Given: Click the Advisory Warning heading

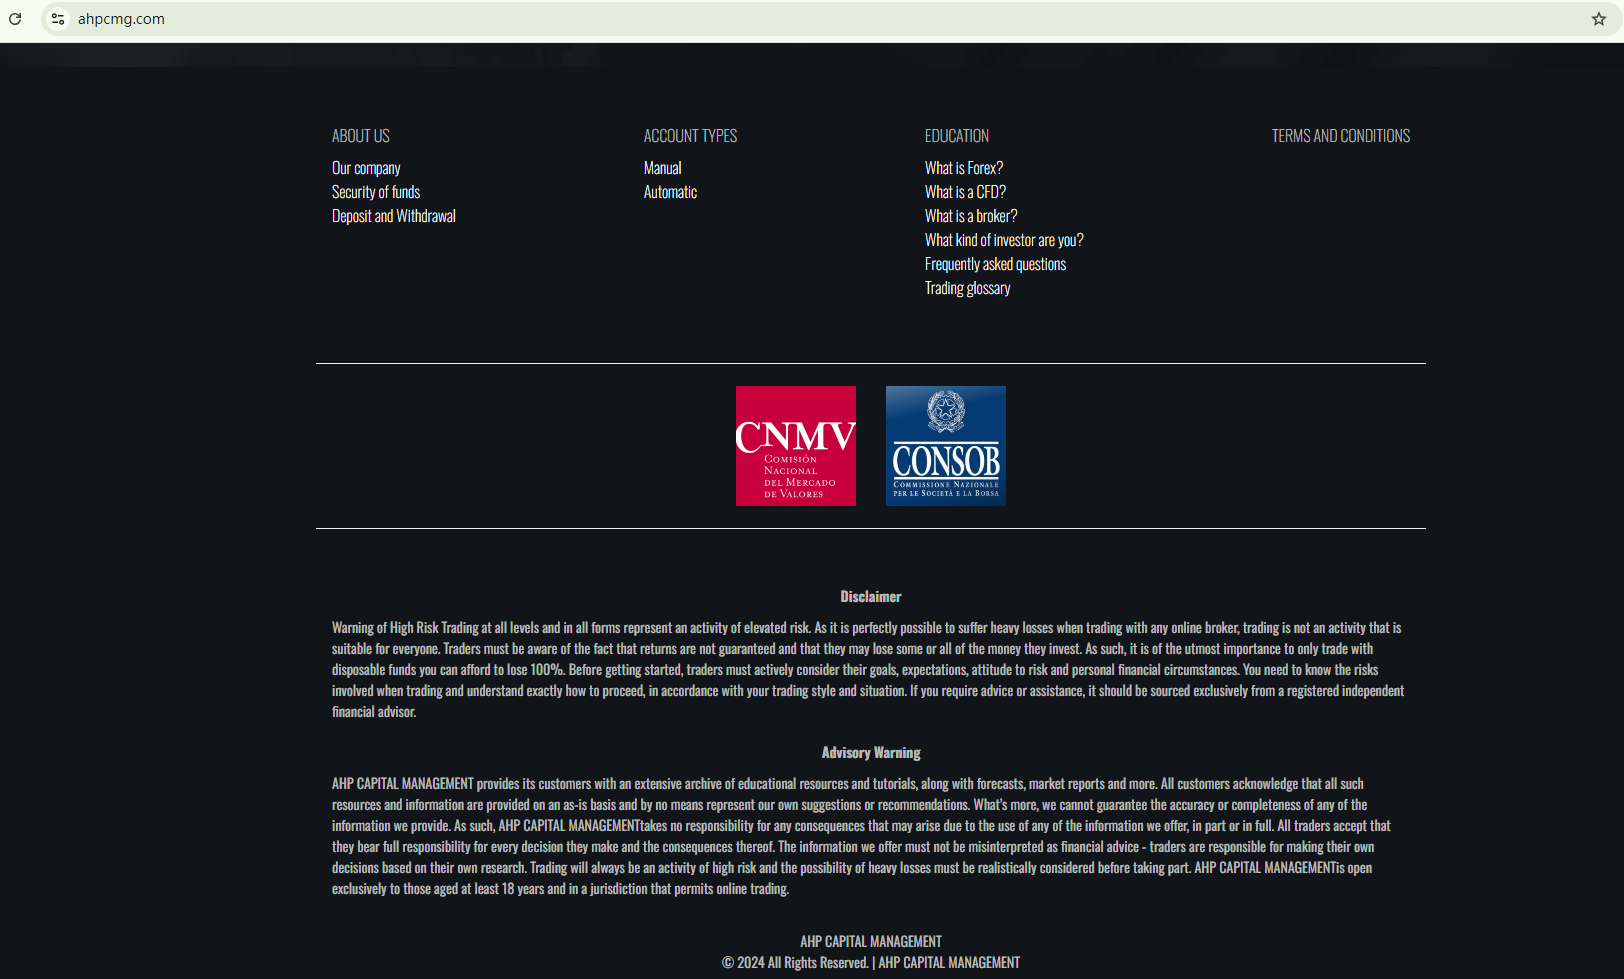Looking at the screenshot, I should (871, 752).
